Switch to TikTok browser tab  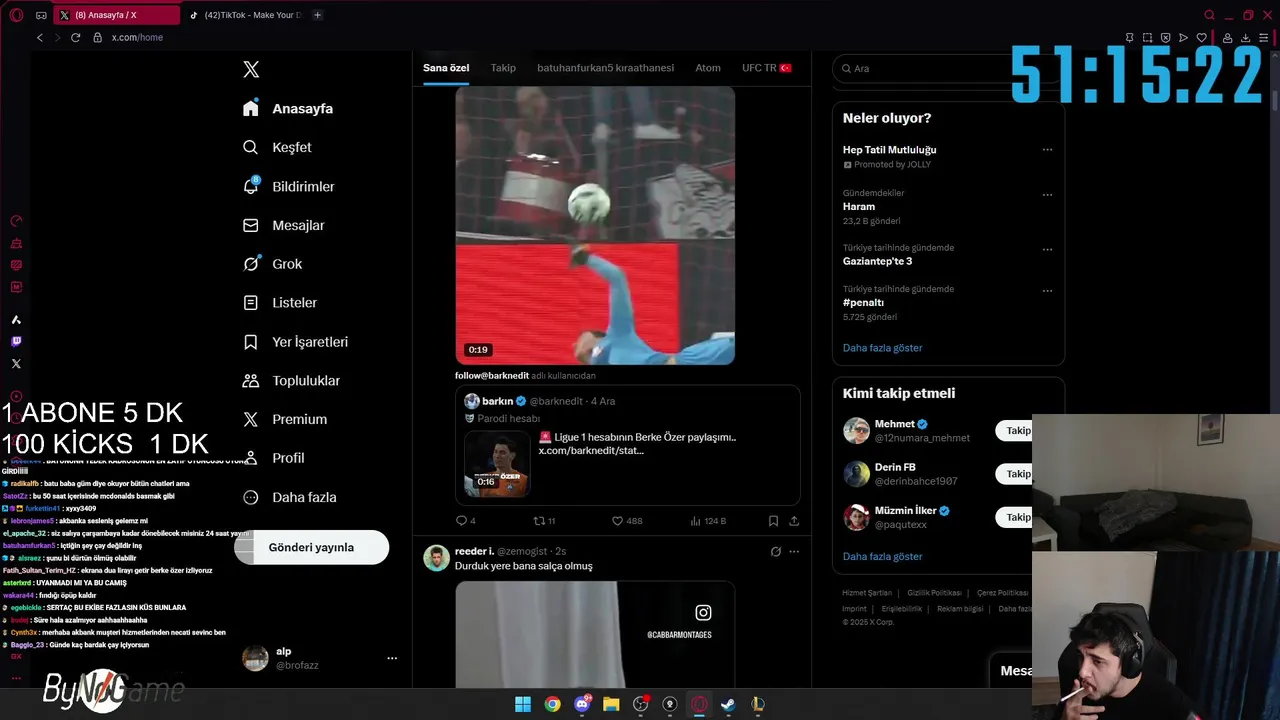tap(245, 15)
